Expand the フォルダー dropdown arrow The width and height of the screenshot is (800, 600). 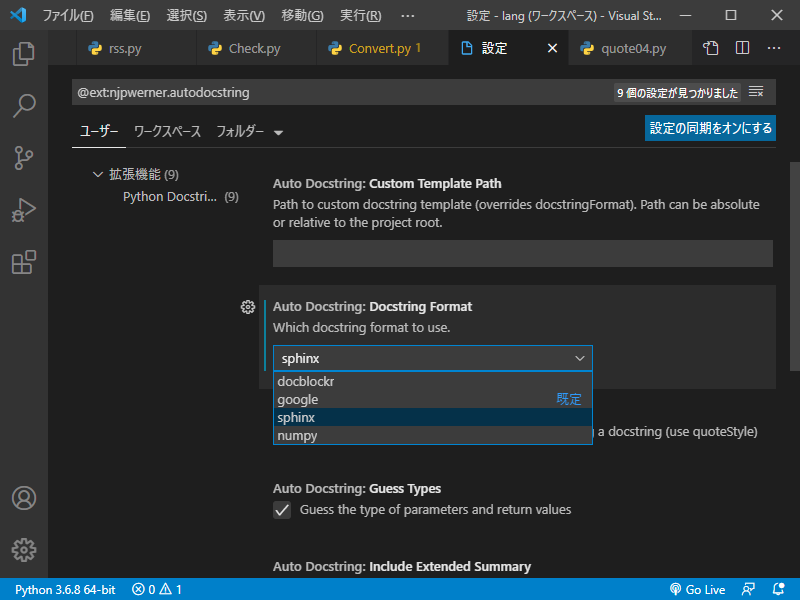point(278,132)
